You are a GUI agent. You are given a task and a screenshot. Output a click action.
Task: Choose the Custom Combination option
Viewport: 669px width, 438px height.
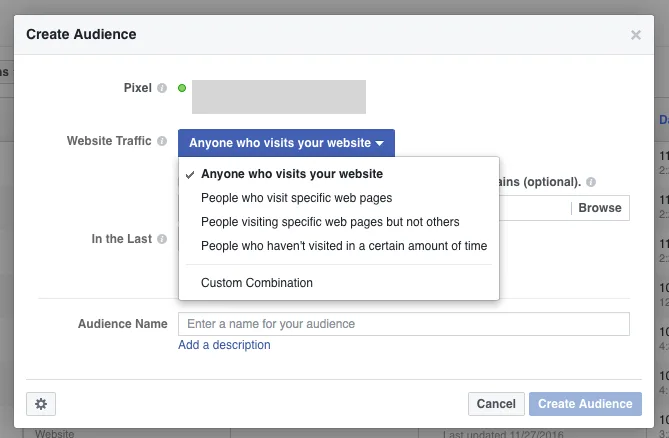pos(257,283)
